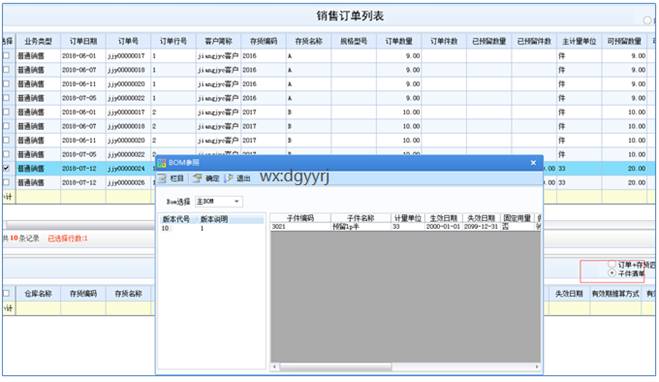Tick checkbox for order jjy00000020 item 2016
The width and height of the screenshot is (659, 382).
(6, 84)
